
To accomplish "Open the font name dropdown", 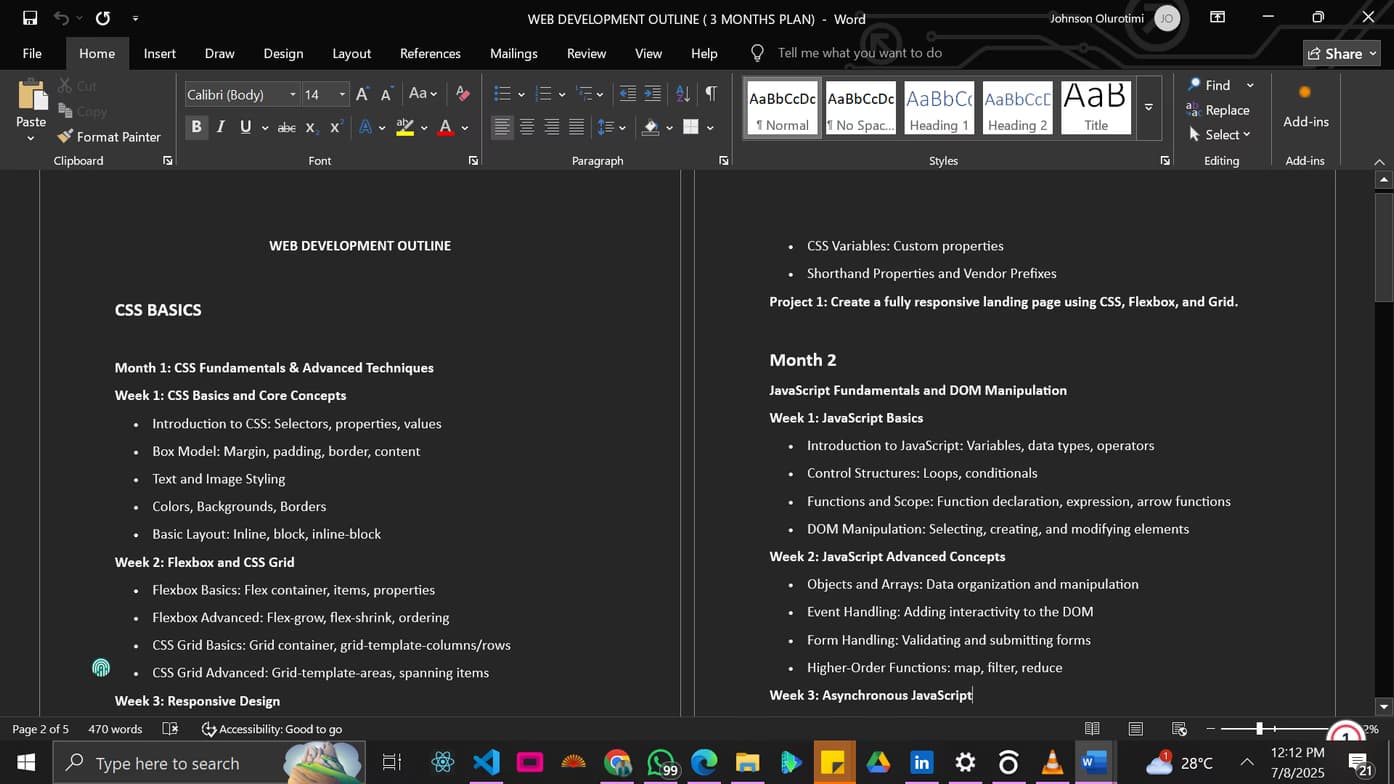I will tap(295, 94).
